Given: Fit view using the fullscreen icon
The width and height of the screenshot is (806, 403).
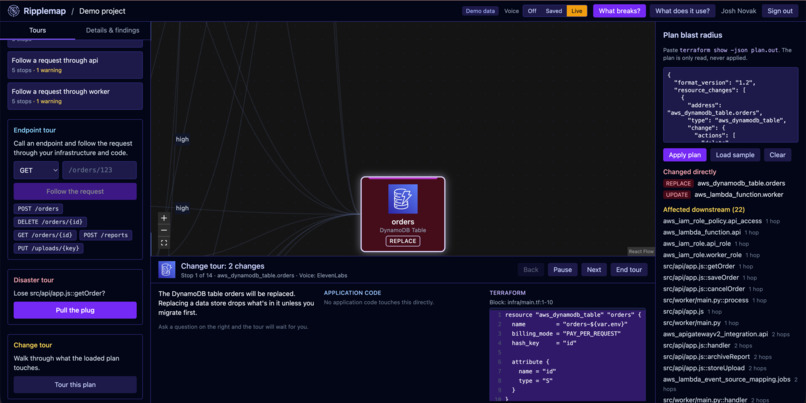Looking at the screenshot, I should point(164,243).
